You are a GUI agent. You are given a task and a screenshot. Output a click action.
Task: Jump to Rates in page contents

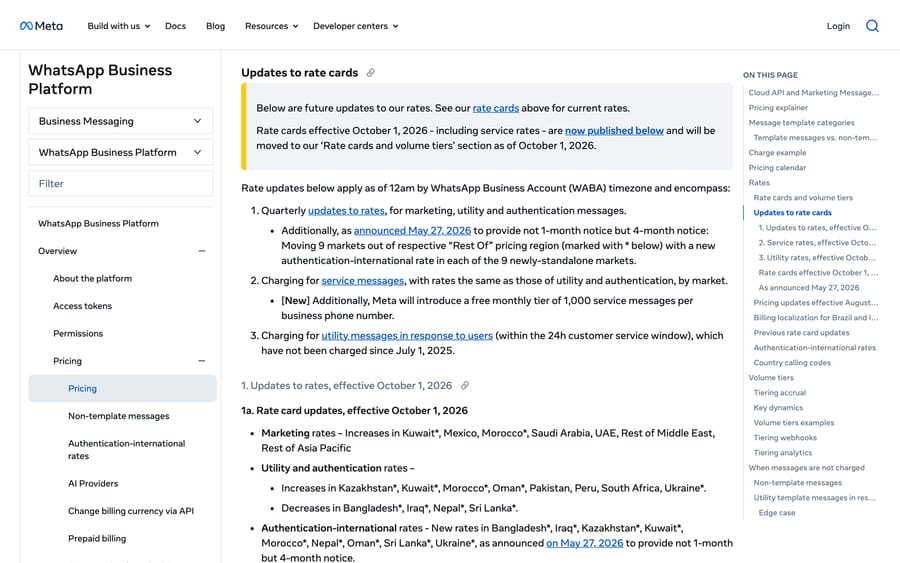[x=759, y=183]
